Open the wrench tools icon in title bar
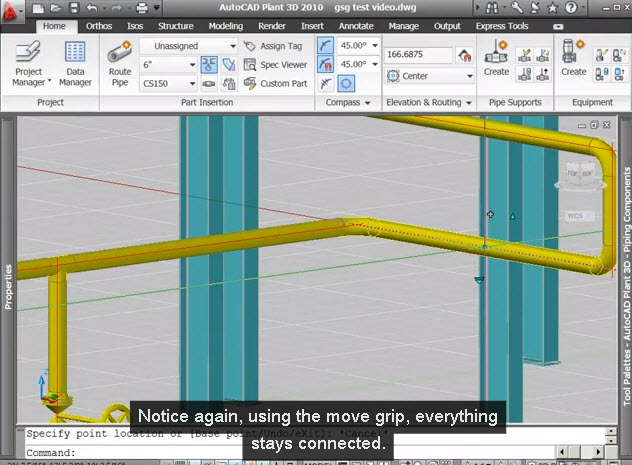 tap(517, 8)
